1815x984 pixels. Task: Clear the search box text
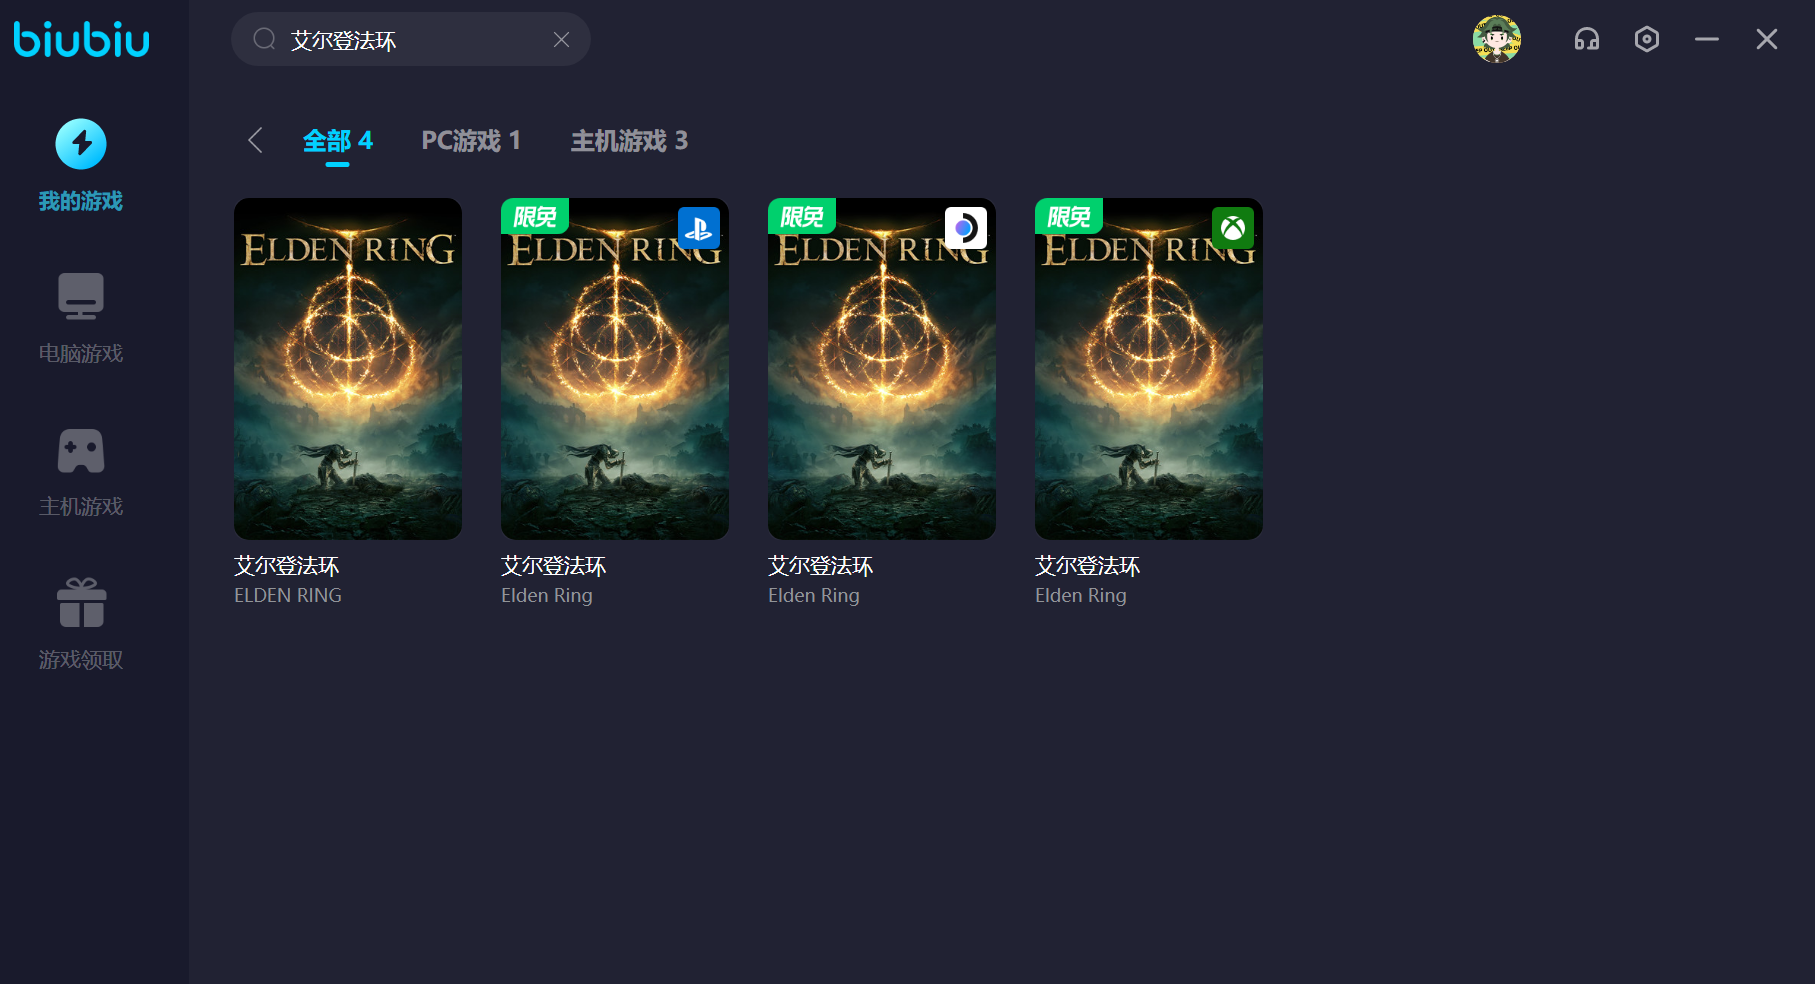pyautogui.click(x=561, y=39)
